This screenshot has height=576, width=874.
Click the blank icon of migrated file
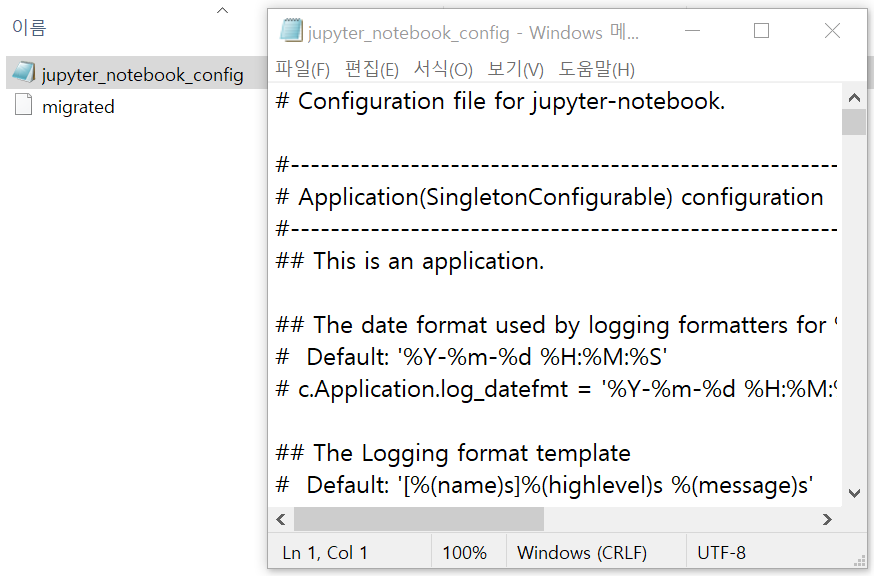[x=23, y=104]
